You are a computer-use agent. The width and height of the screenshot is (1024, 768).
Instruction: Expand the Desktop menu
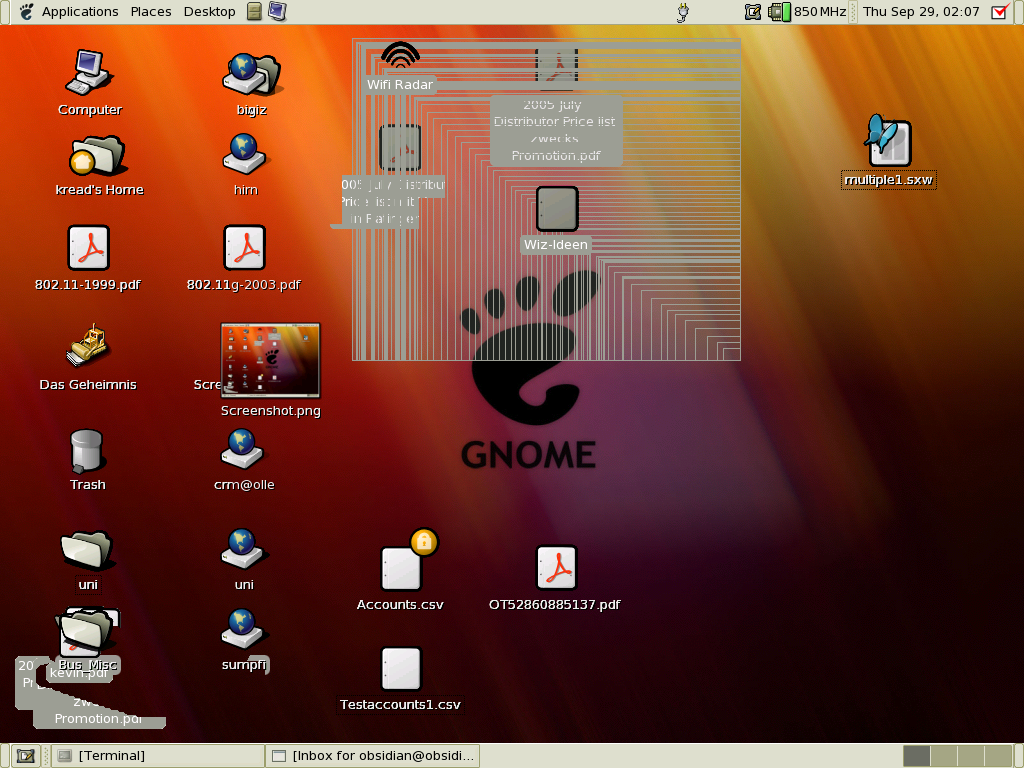coord(209,12)
